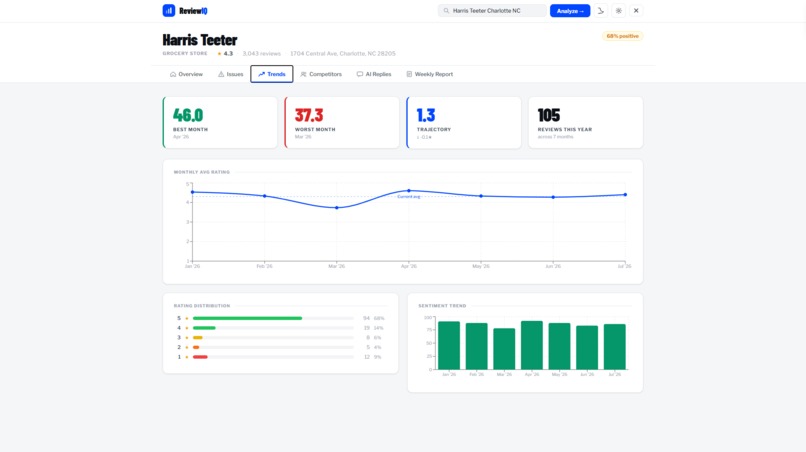This screenshot has width=806, height=452.
Task: Run the Analyze button
Action: pos(570,11)
